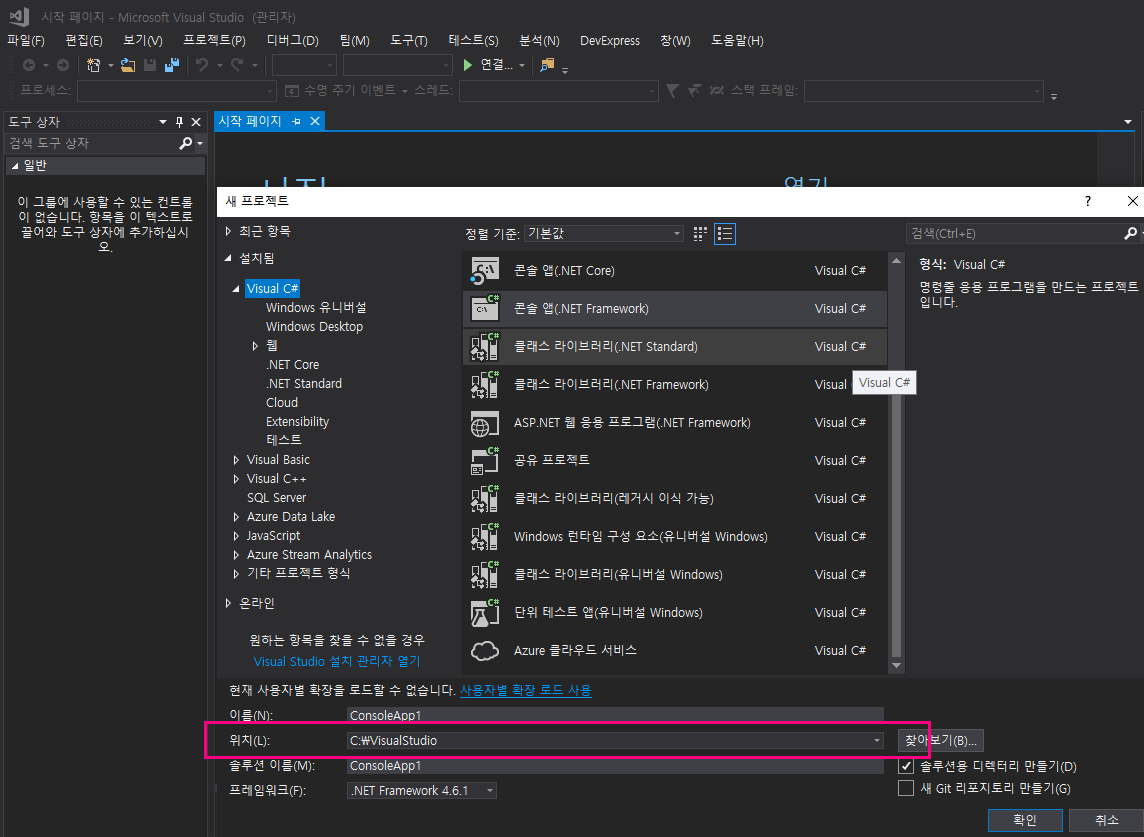The image size is (1144, 837).
Task: Select ASP.NET 웹 응용 프로그램 template icon
Action: pos(484,423)
